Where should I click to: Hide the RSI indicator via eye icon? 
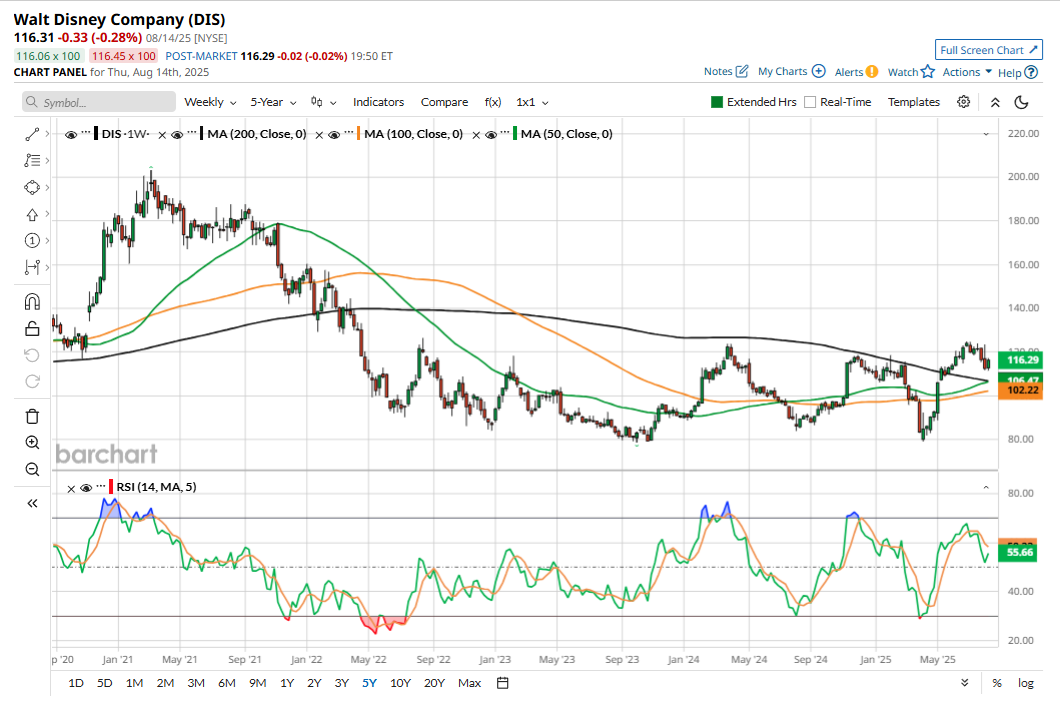click(86, 488)
